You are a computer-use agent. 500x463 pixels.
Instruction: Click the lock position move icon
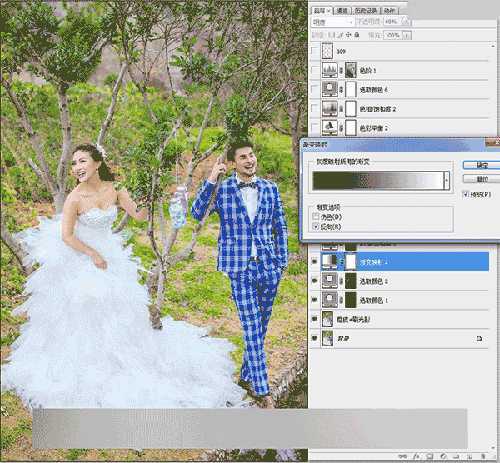pos(349,35)
